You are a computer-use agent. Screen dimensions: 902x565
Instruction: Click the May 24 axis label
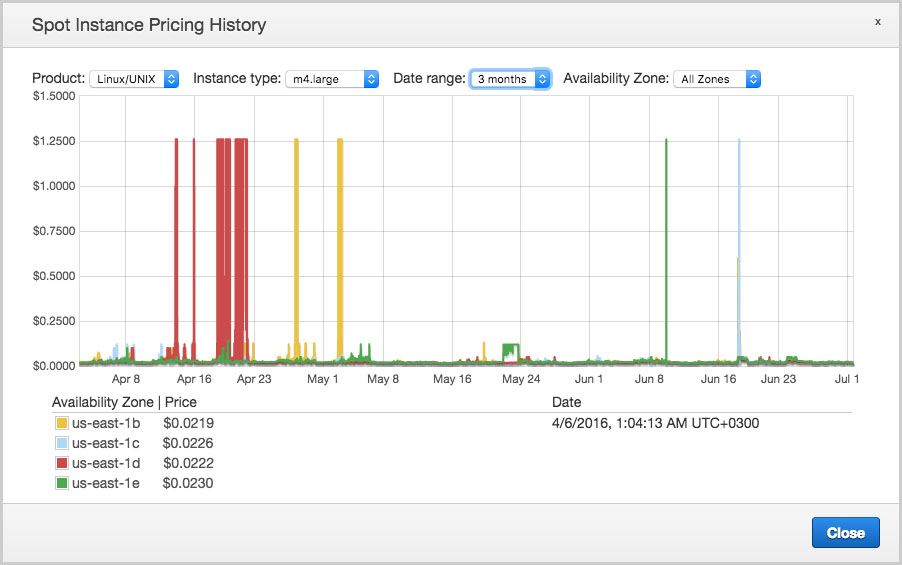(x=521, y=379)
